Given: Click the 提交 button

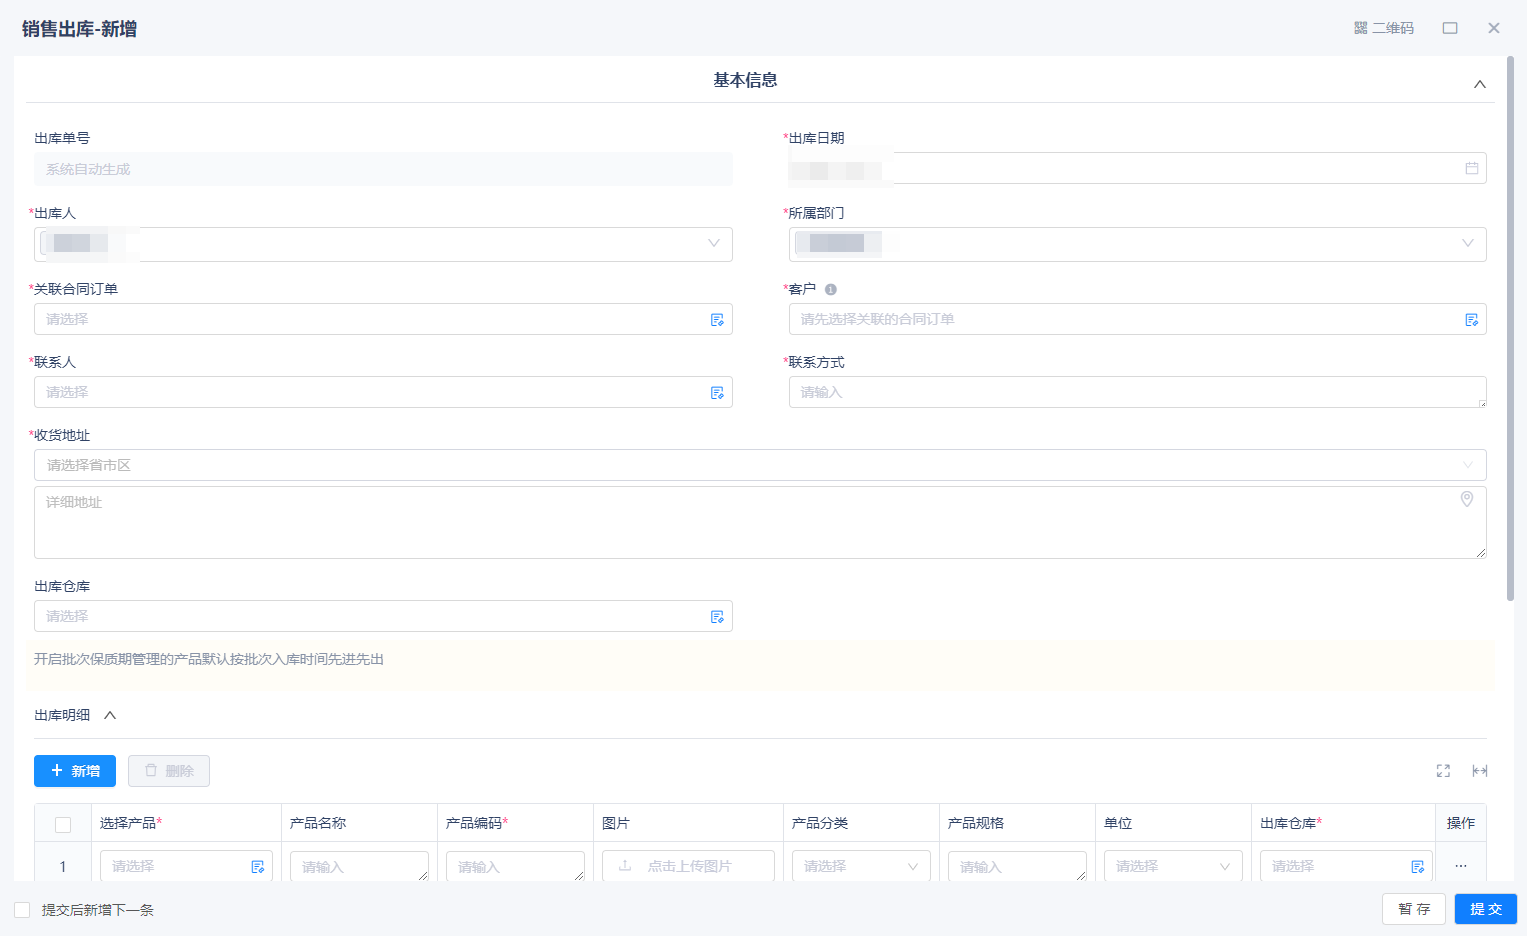Looking at the screenshot, I should click(x=1486, y=909).
